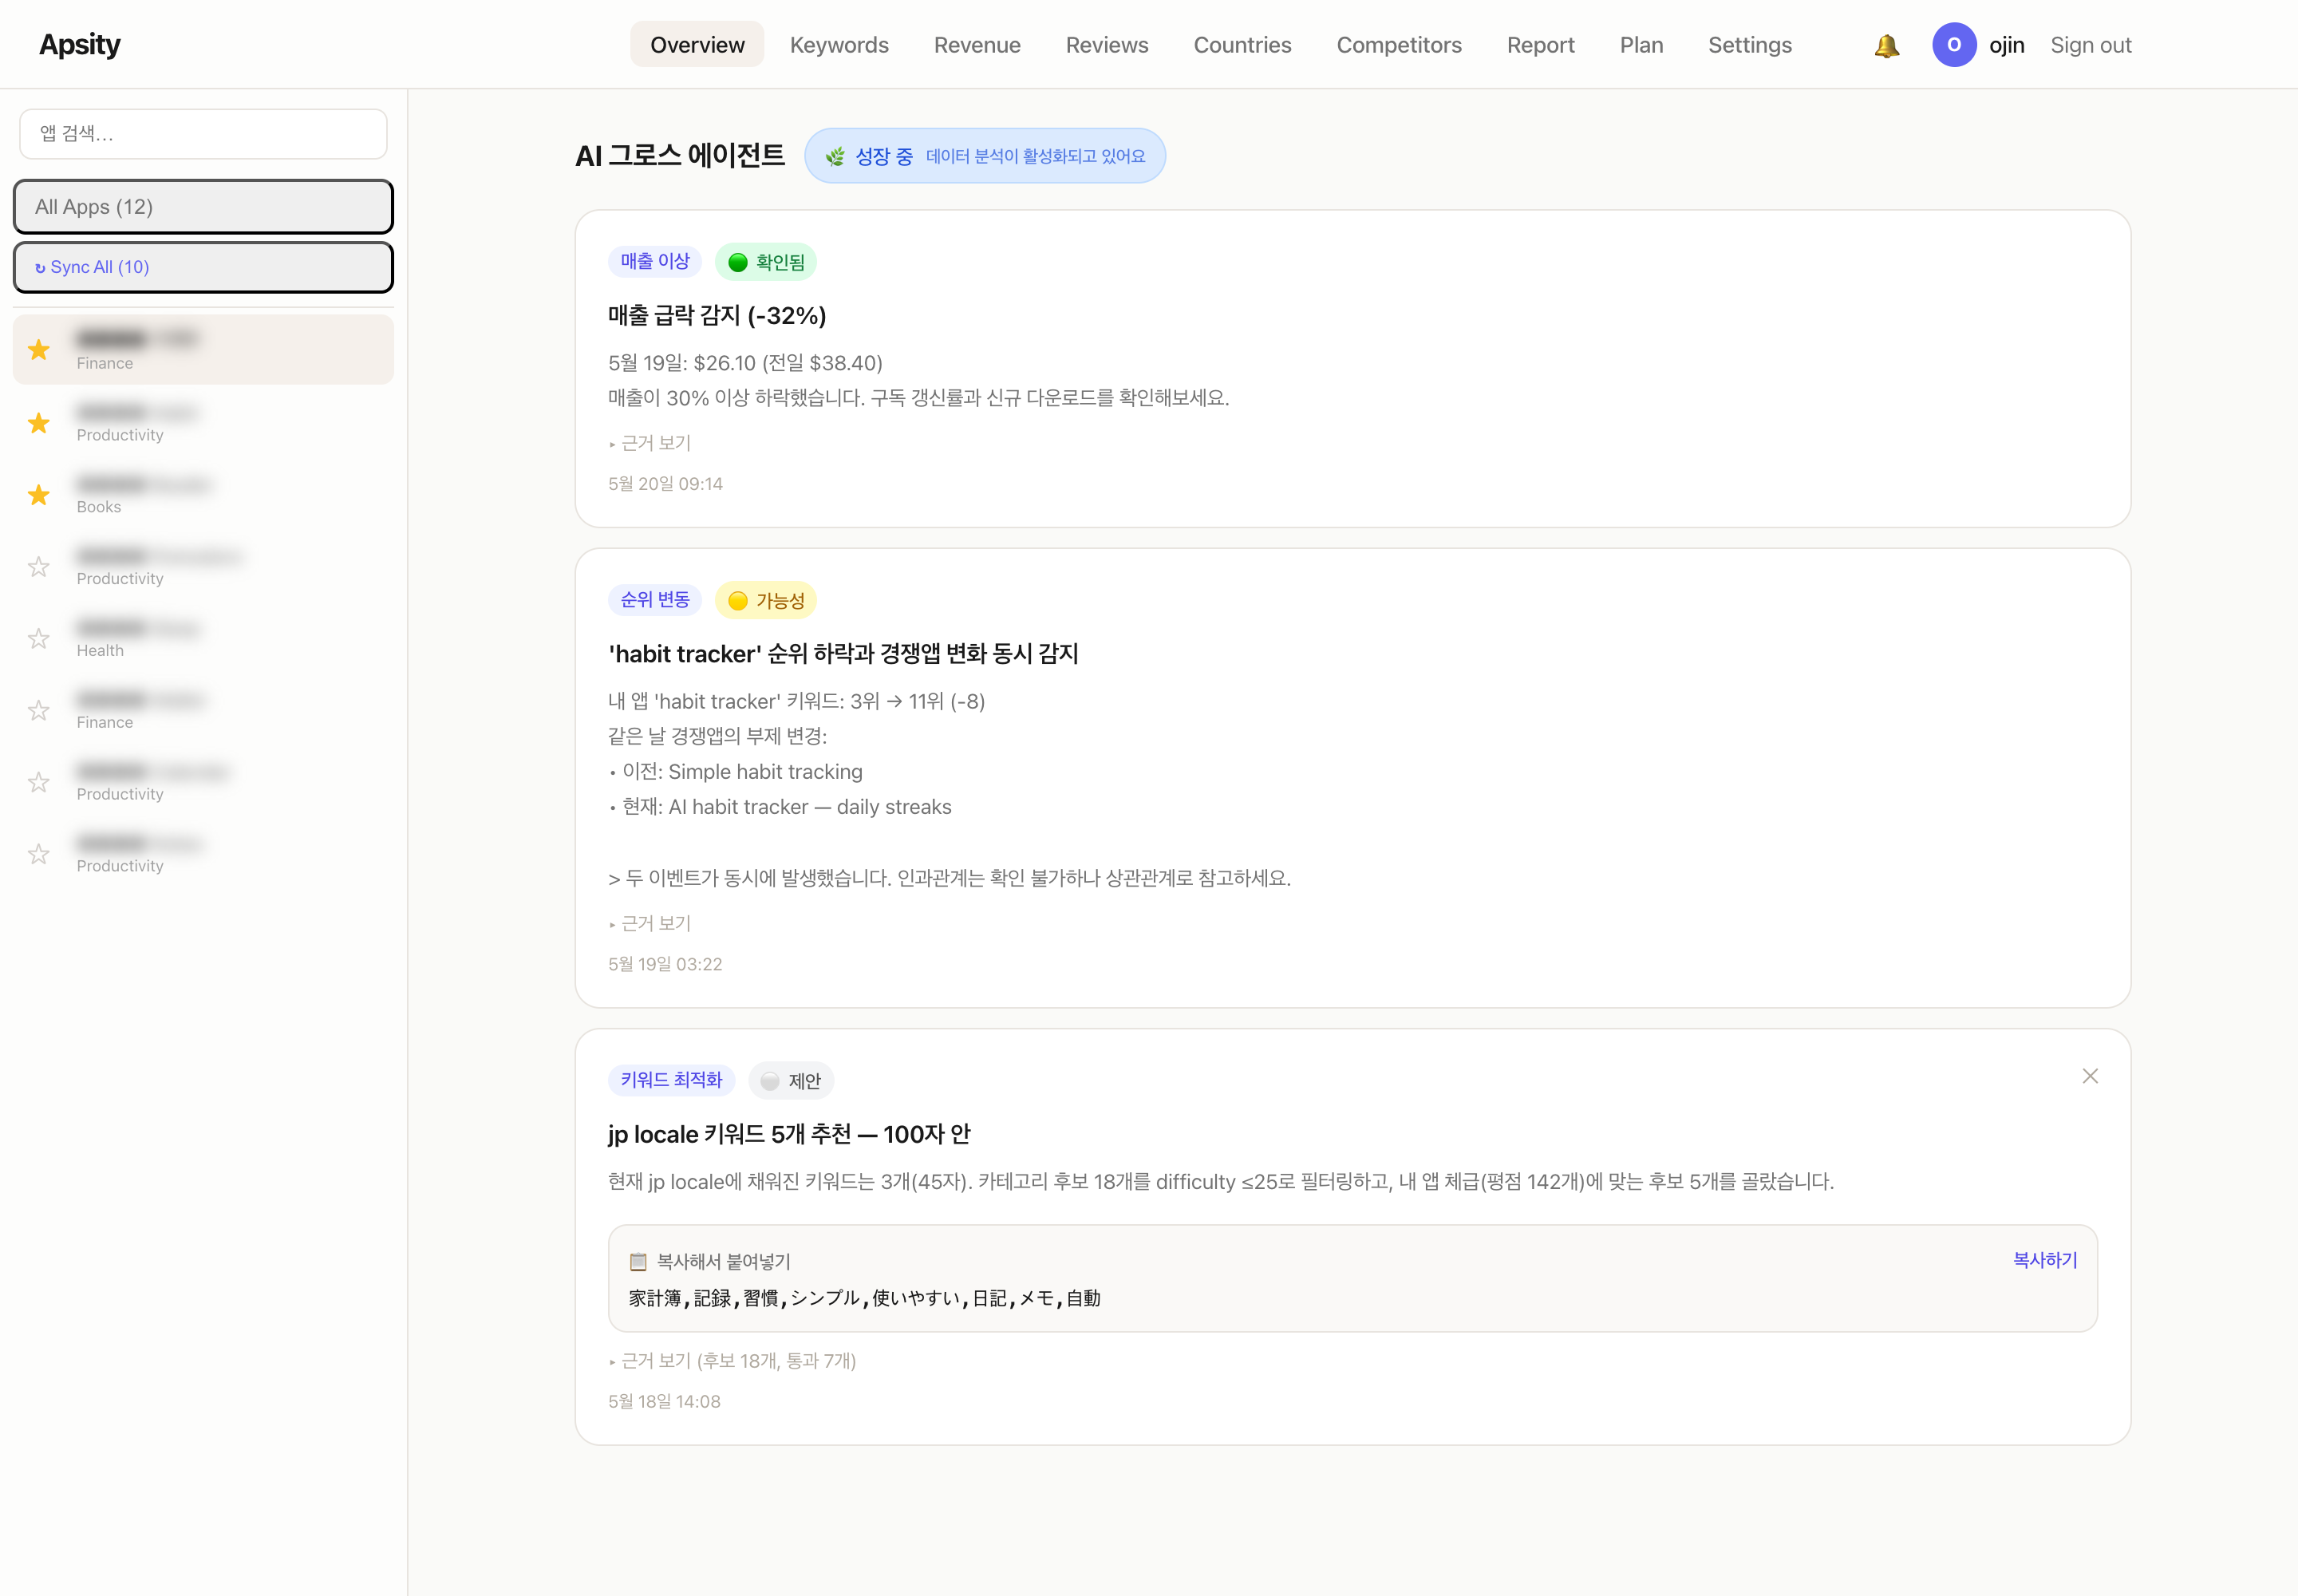This screenshot has width=2298, height=1596.
Task: Click the leaf icon in 성장 중 badge
Action: point(835,156)
